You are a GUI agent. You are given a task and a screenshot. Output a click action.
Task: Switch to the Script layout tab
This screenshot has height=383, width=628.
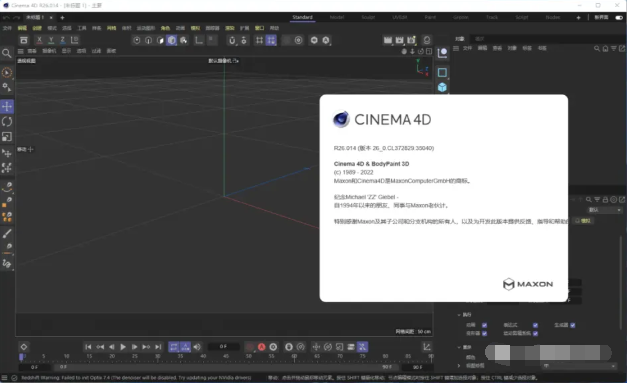521,17
